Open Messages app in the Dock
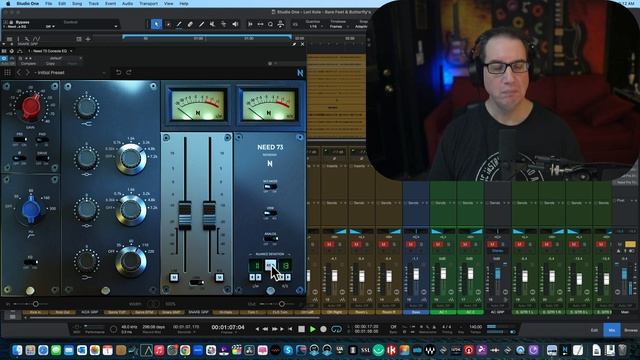This screenshot has width=640, height=360. (56, 350)
